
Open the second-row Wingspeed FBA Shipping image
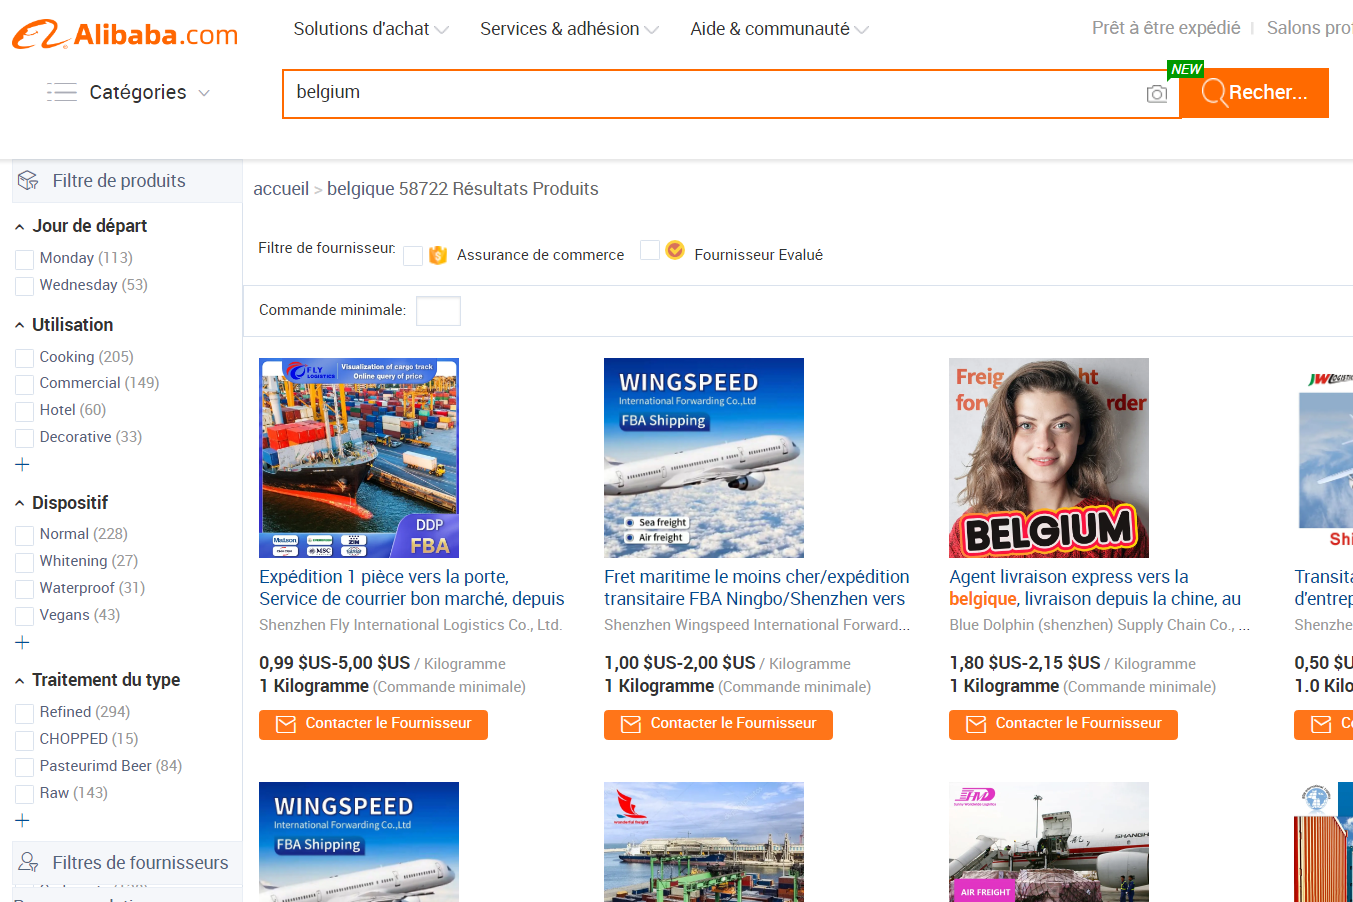pos(359,842)
